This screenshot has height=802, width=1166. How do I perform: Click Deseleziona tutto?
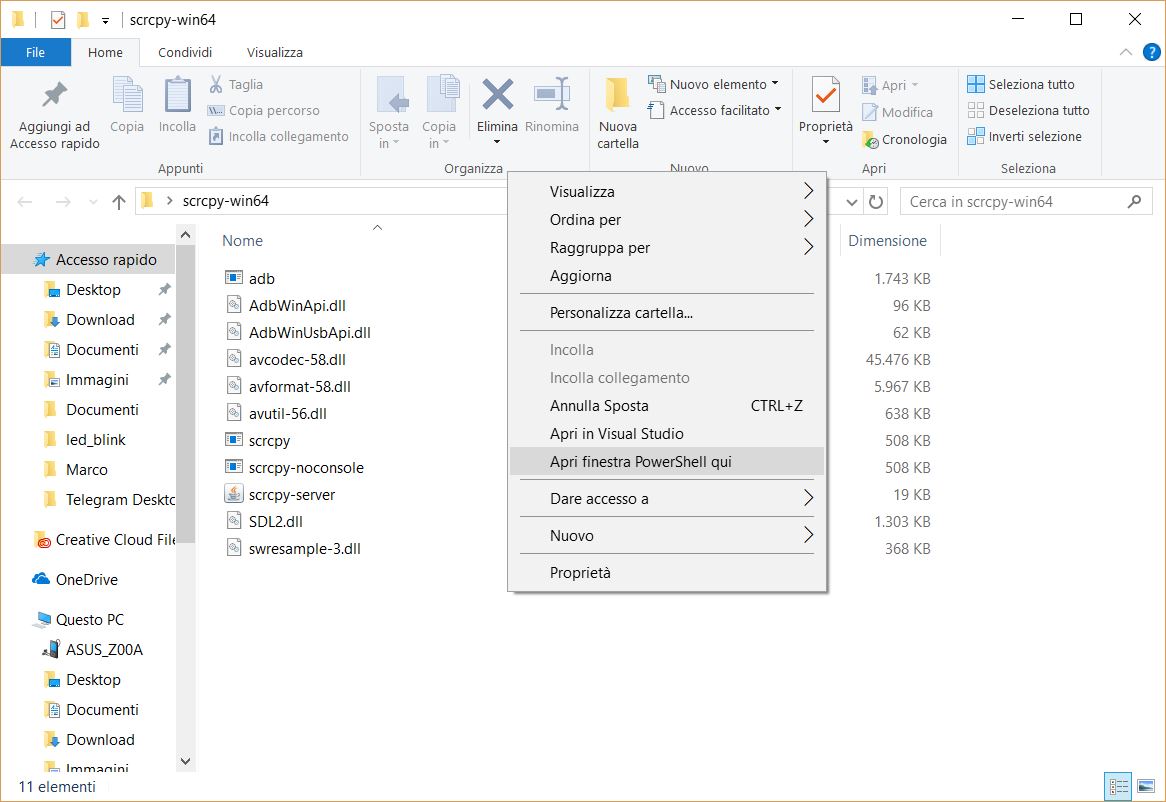(1028, 110)
